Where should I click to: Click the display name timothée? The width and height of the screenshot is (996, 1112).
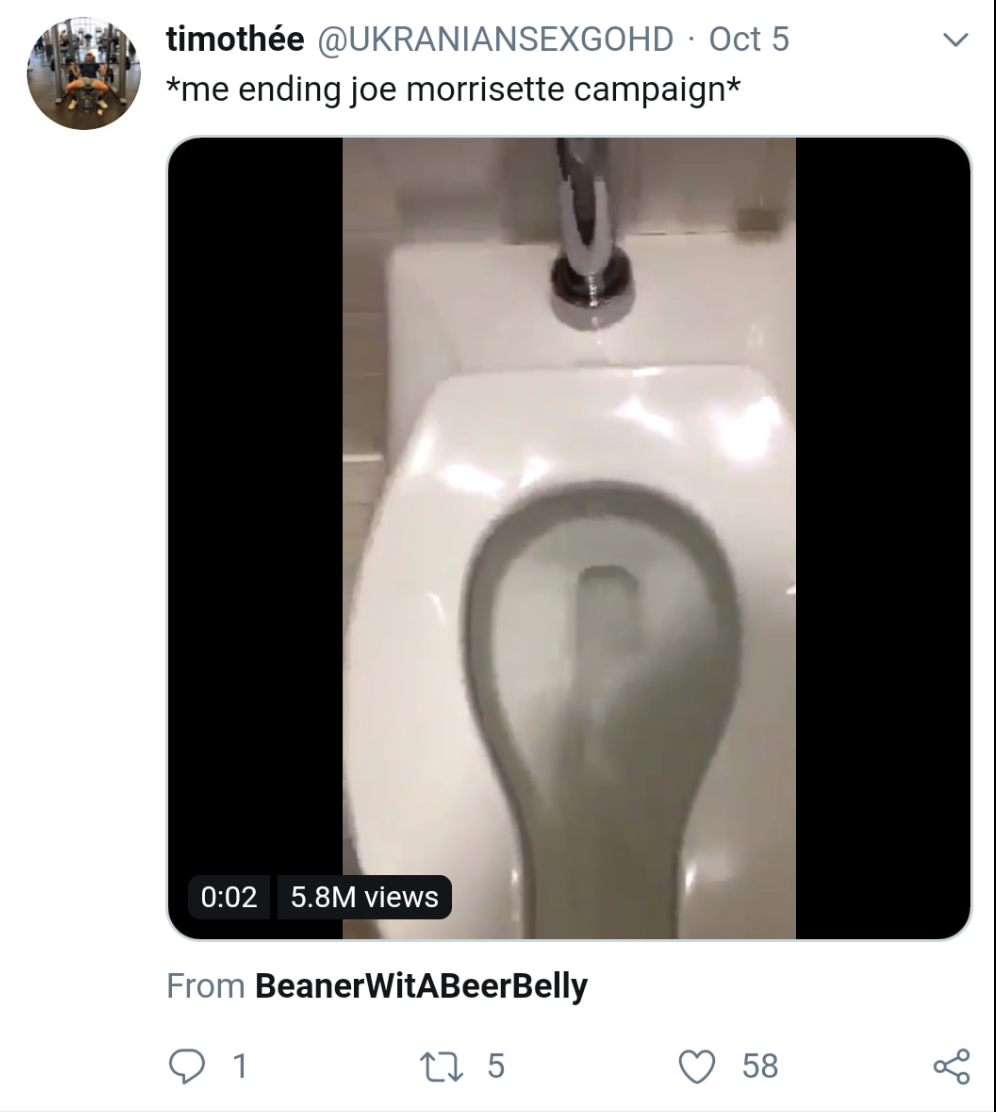[235, 39]
